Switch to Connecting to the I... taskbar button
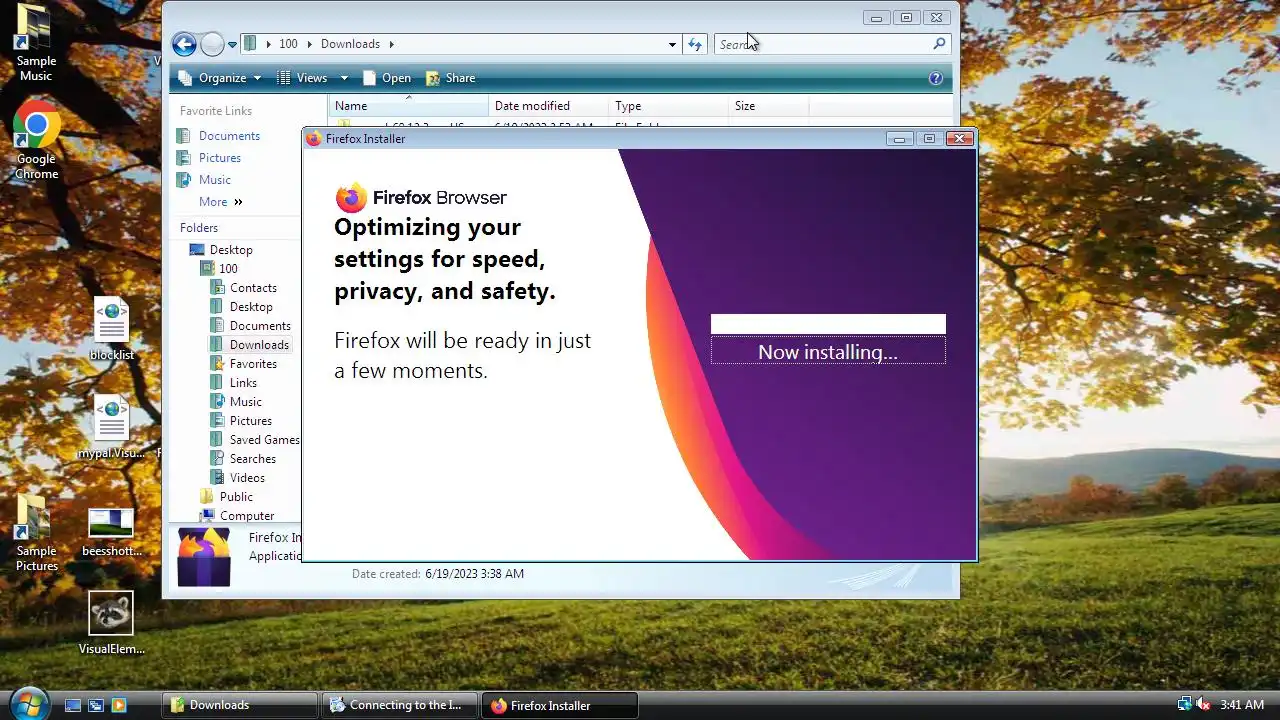The height and width of the screenshot is (720, 1280). pos(399,705)
